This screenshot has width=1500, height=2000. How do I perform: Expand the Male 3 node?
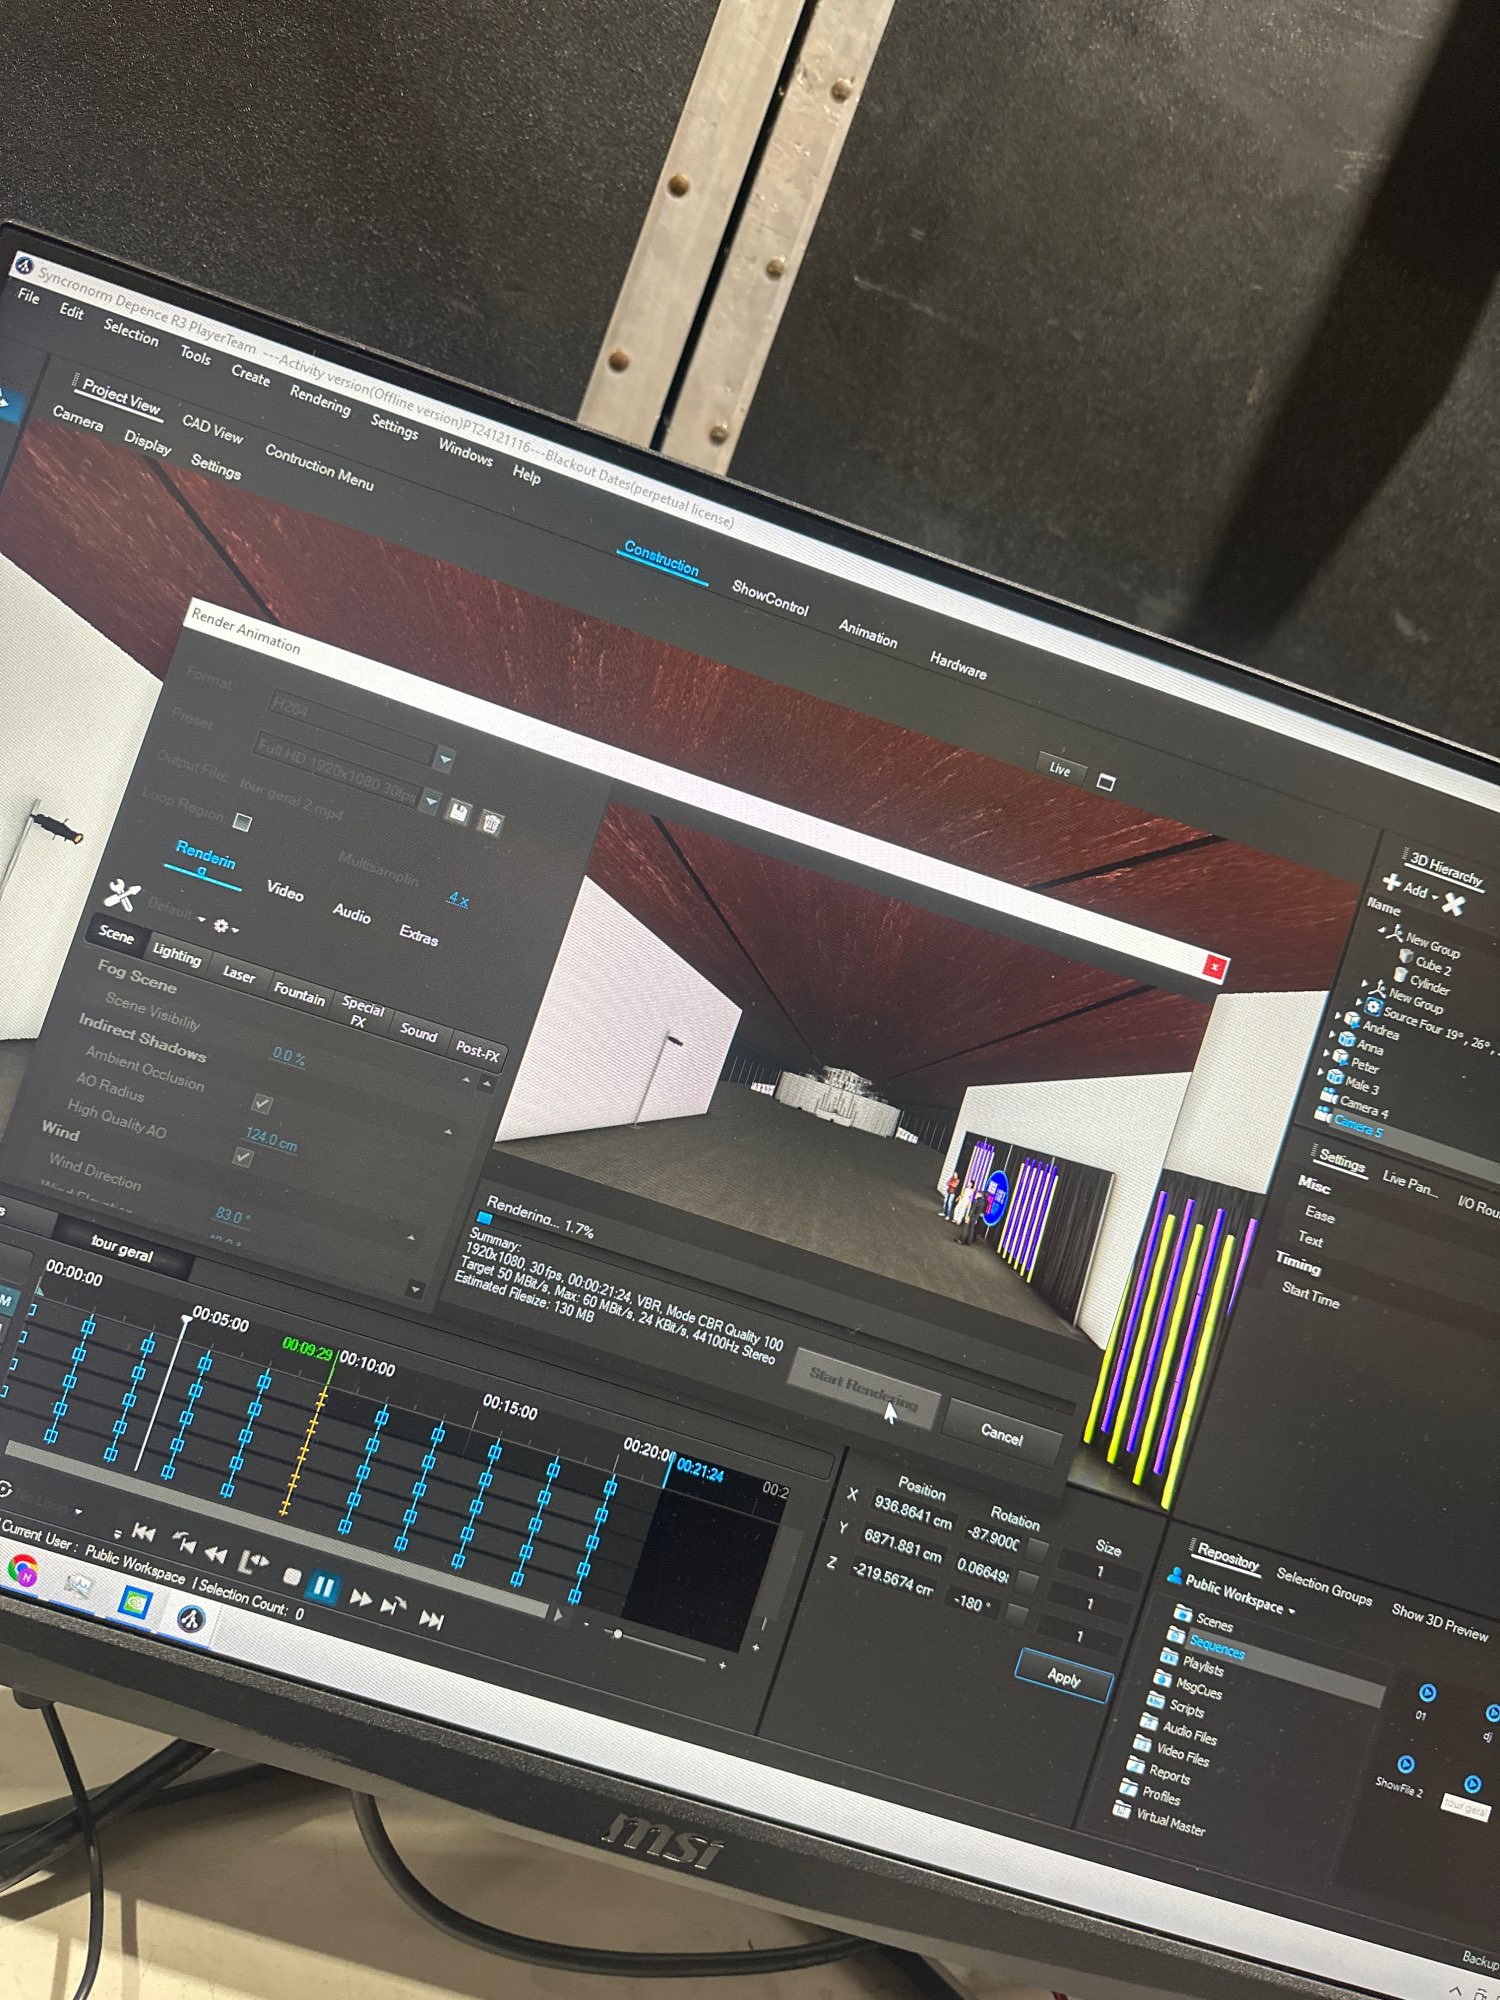coord(1321,1074)
